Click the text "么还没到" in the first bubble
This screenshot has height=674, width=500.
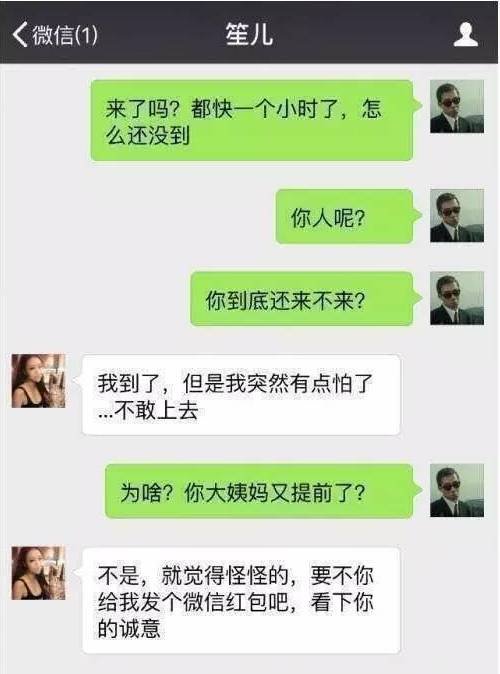pos(147,135)
